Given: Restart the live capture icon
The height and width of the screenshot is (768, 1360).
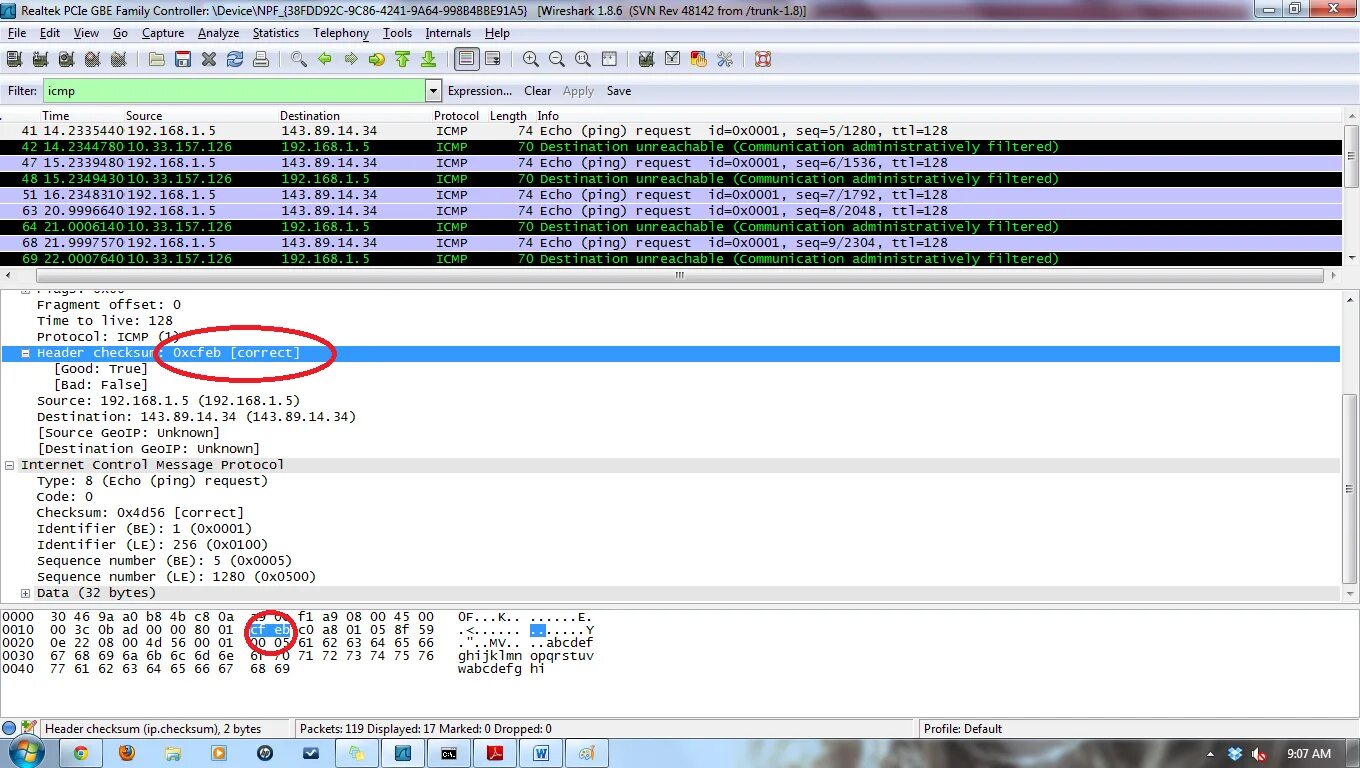Looking at the screenshot, I should 118,59.
